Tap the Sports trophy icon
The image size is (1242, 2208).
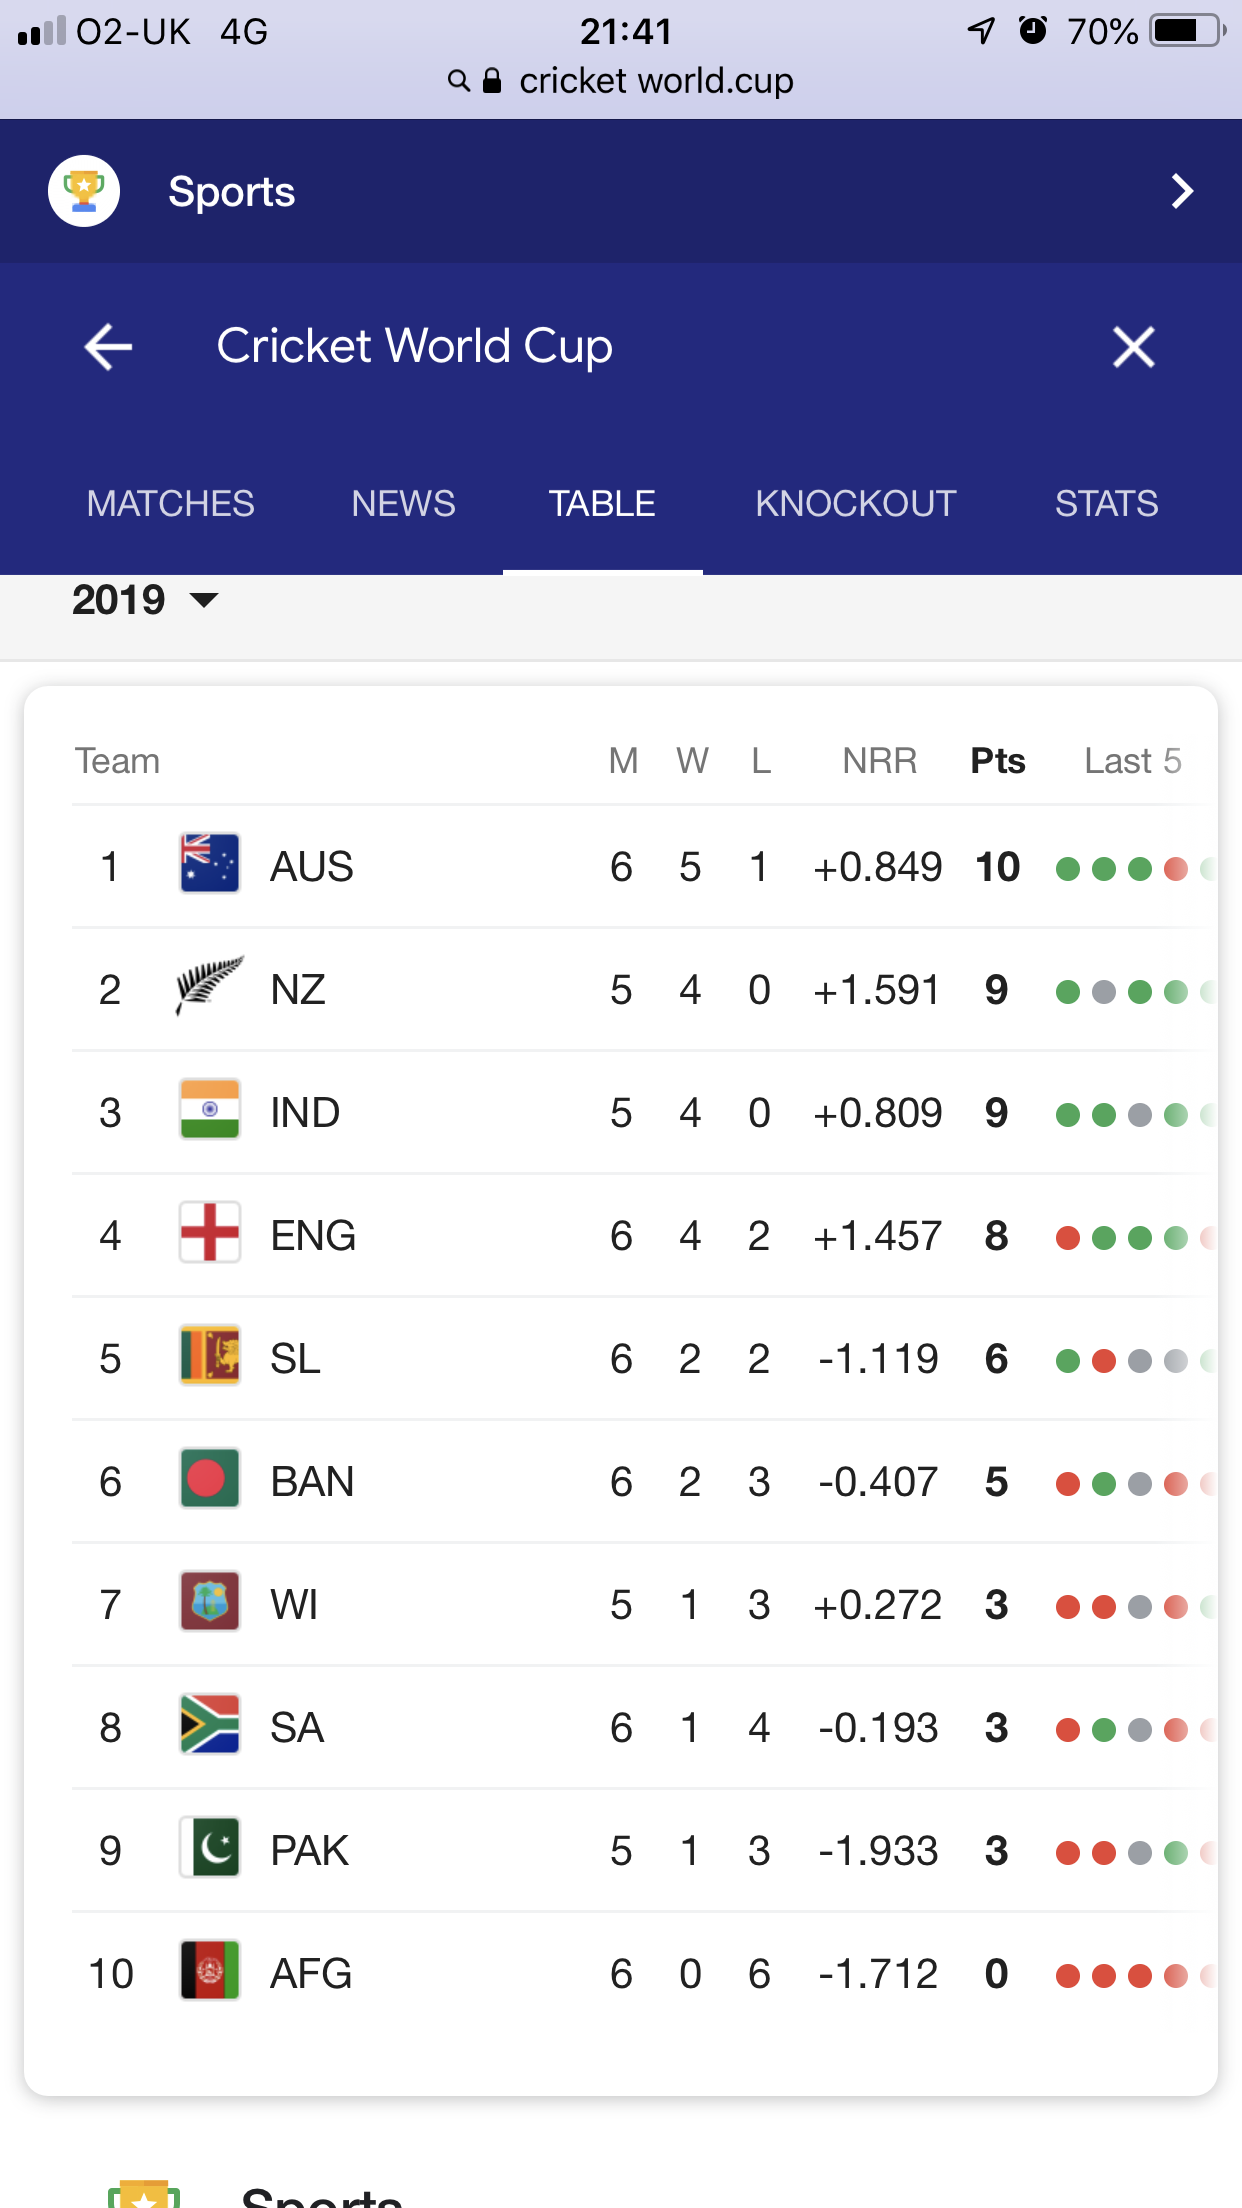[x=84, y=191]
